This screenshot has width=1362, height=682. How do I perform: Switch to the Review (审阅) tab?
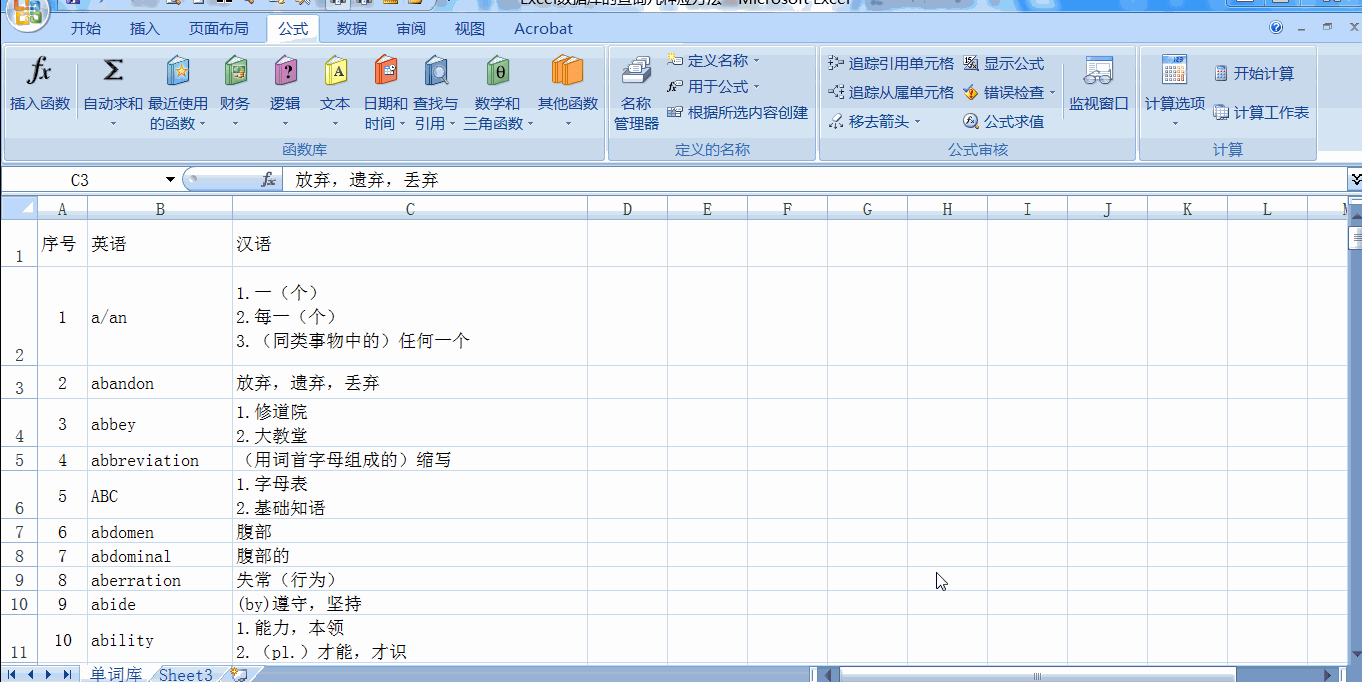[x=411, y=28]
